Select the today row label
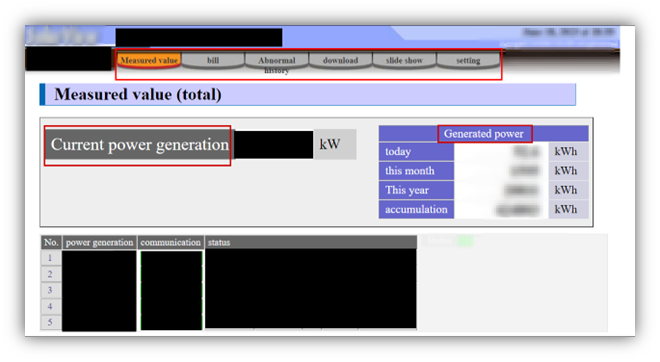This screenshot has width=660, height=362. (416, 152)
